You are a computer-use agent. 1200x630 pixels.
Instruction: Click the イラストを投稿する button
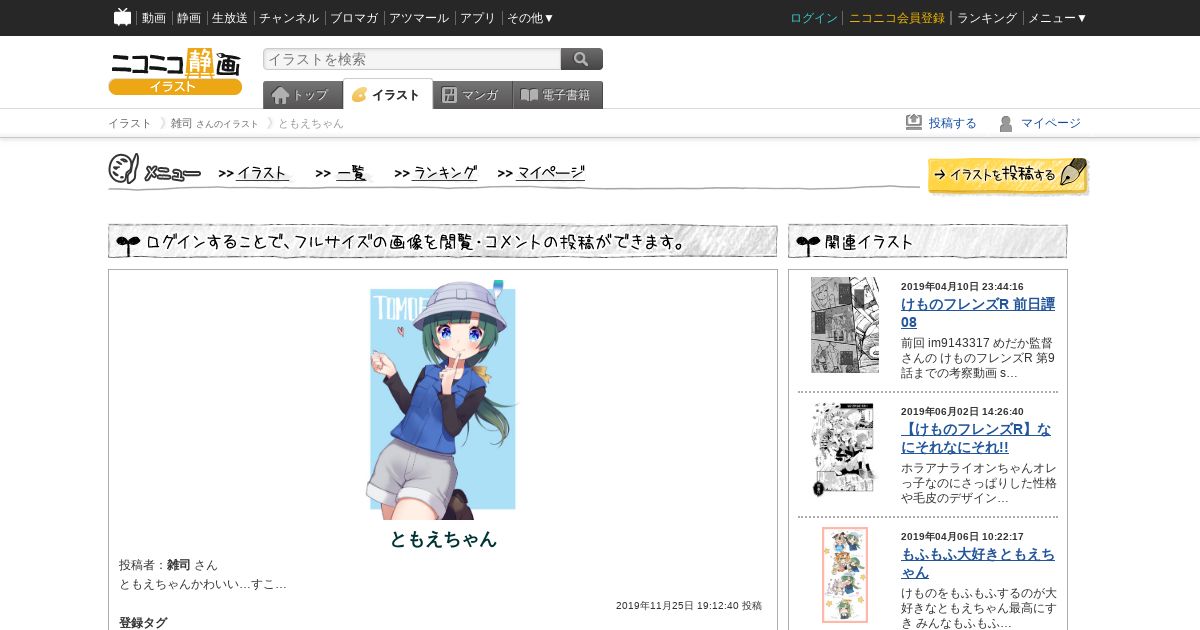click(1007, 175)
